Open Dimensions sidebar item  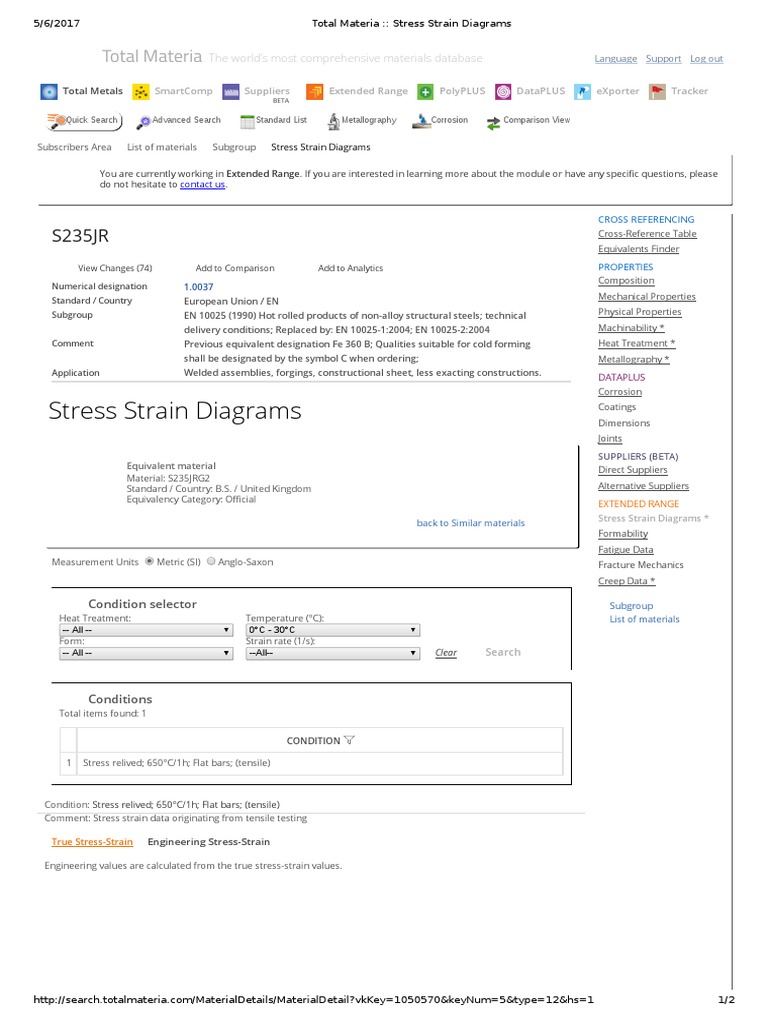(624, 423)
